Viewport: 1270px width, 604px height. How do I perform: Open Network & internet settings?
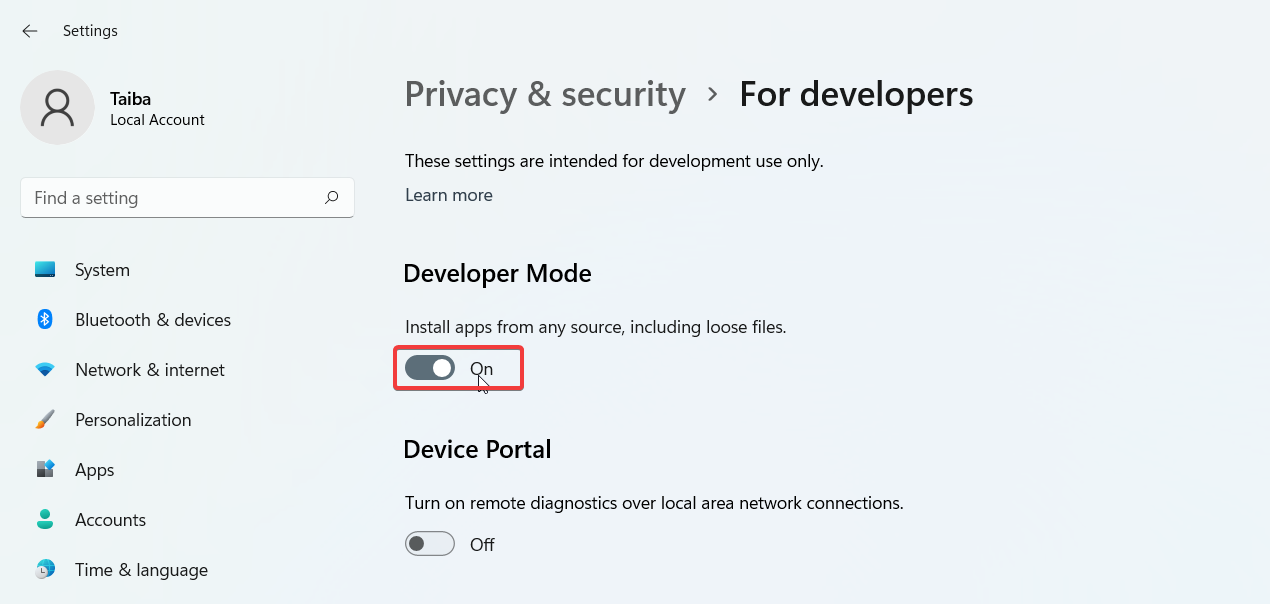click(150, 369)
